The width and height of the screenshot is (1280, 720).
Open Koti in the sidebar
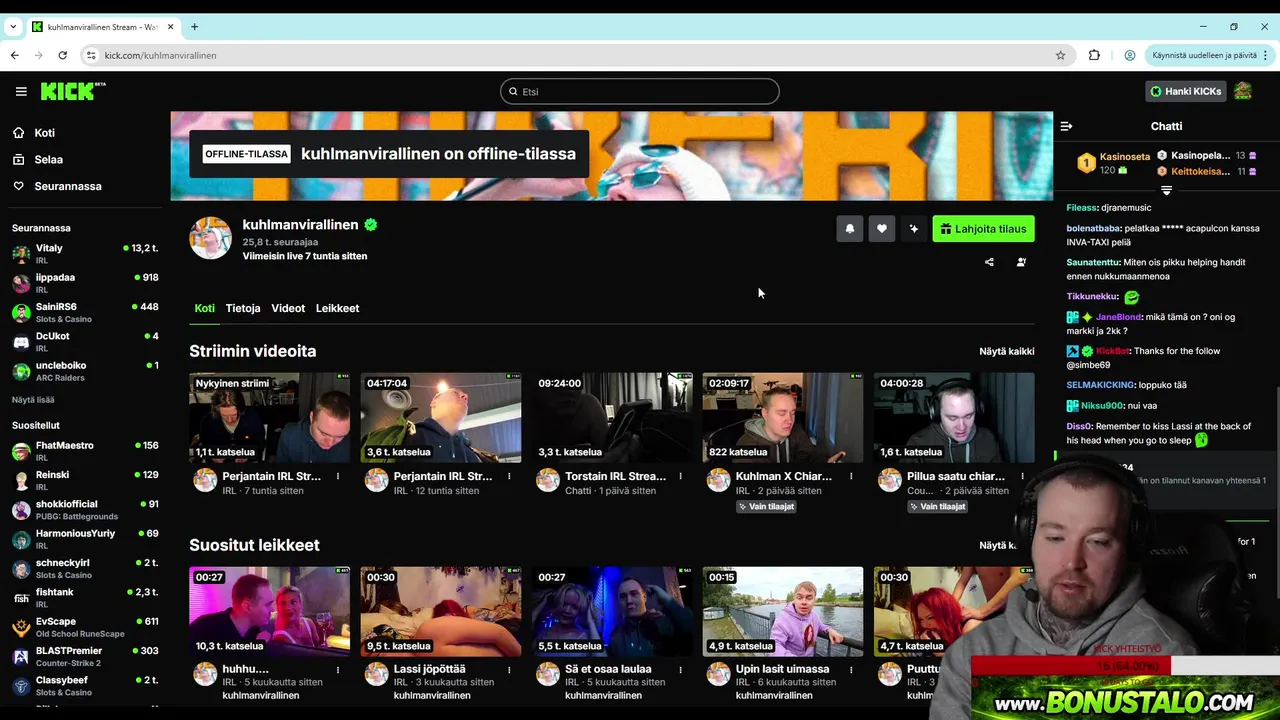click(x=44, y=133)
